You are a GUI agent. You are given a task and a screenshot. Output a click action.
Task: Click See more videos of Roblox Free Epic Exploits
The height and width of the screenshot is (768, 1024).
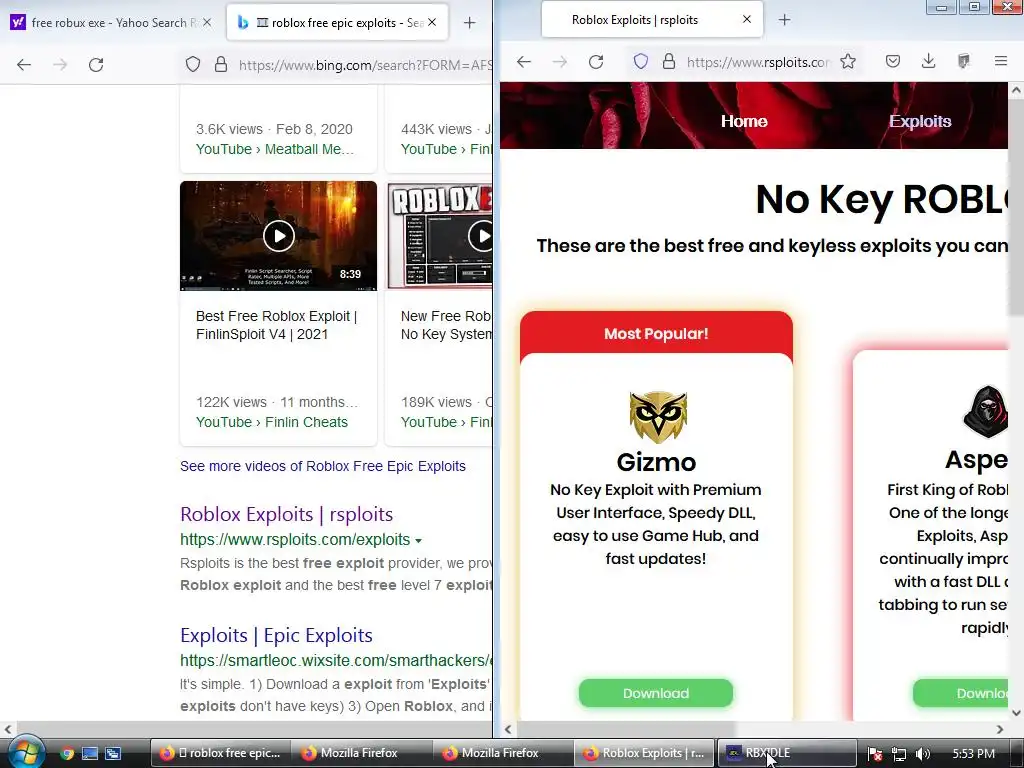(x=323, y=466)
